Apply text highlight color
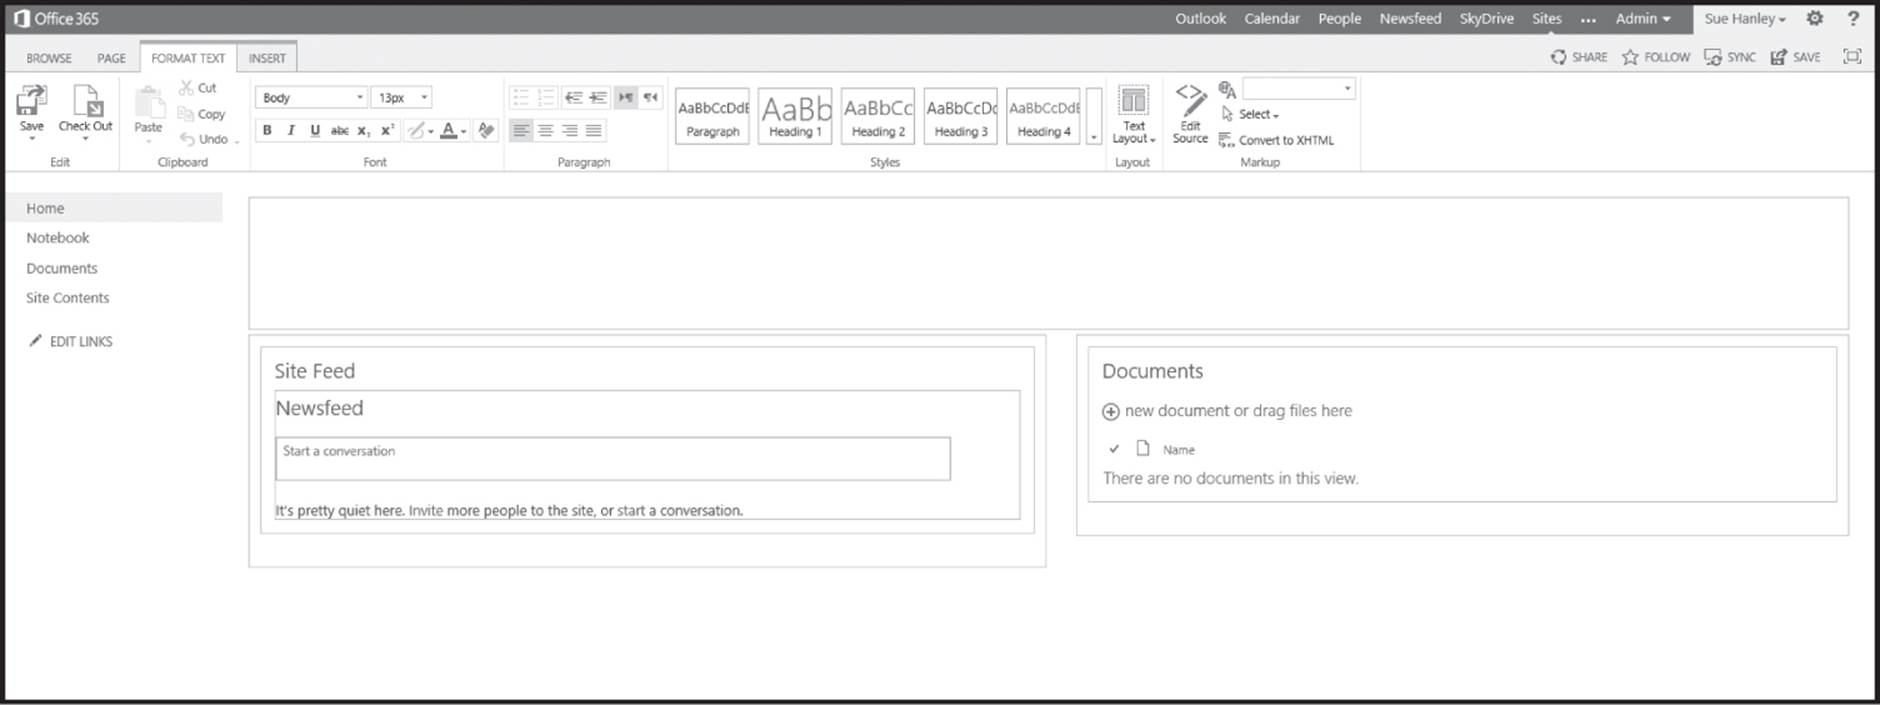Screen dimensions: 1880x705 [x=415, y=130]
